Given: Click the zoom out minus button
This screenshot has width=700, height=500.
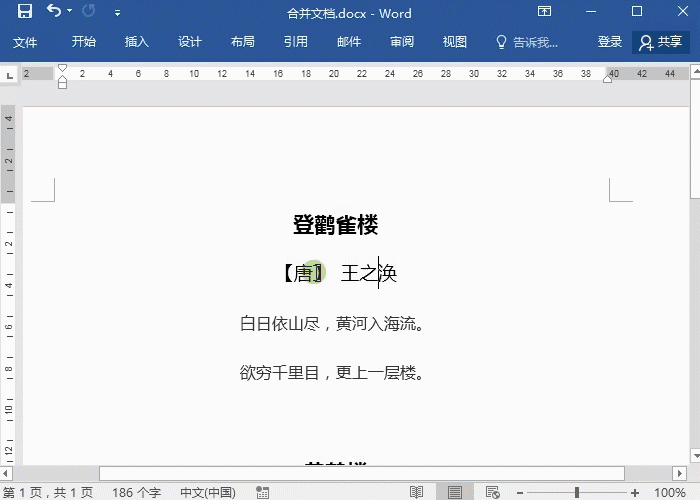Looking at the screenshot, I should tap(520, 493).
